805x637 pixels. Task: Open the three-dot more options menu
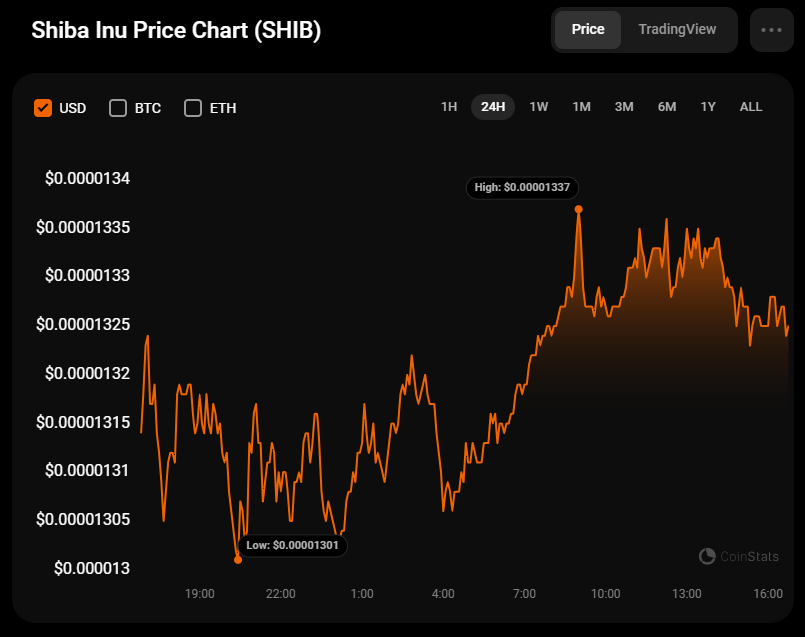[x=771, y=30]
